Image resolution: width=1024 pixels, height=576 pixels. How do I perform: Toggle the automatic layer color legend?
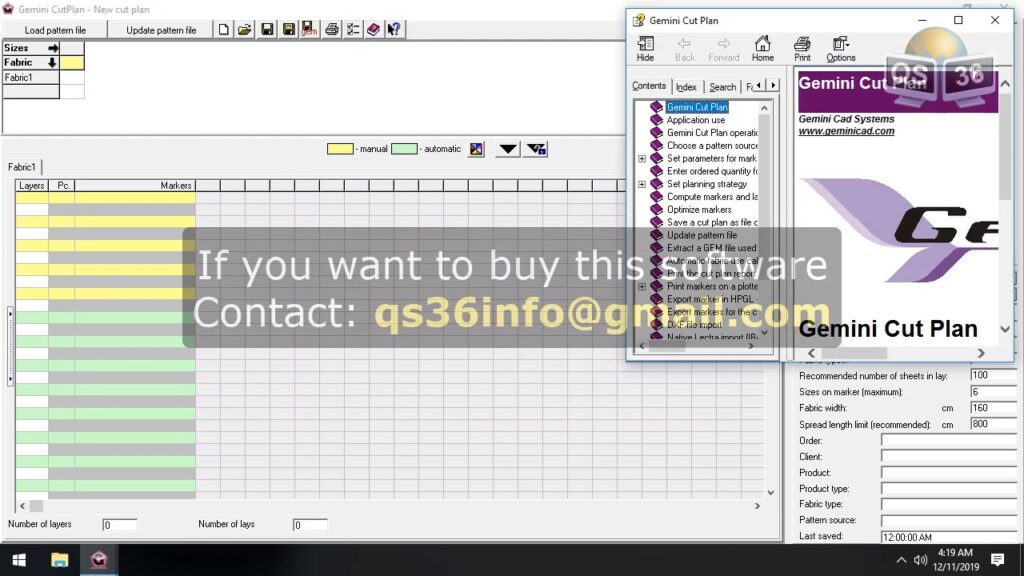(x=403, y=148)
